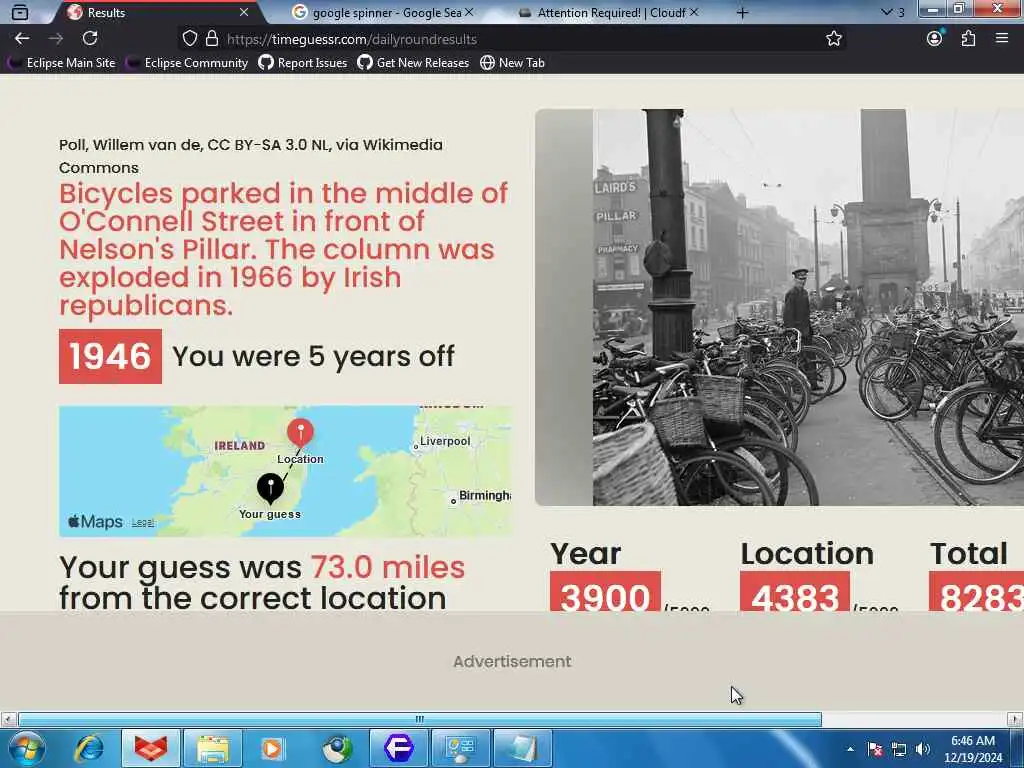1024x768 pixels.
Task: Open the Get New Releases bookmark
Action: [413, 63]
